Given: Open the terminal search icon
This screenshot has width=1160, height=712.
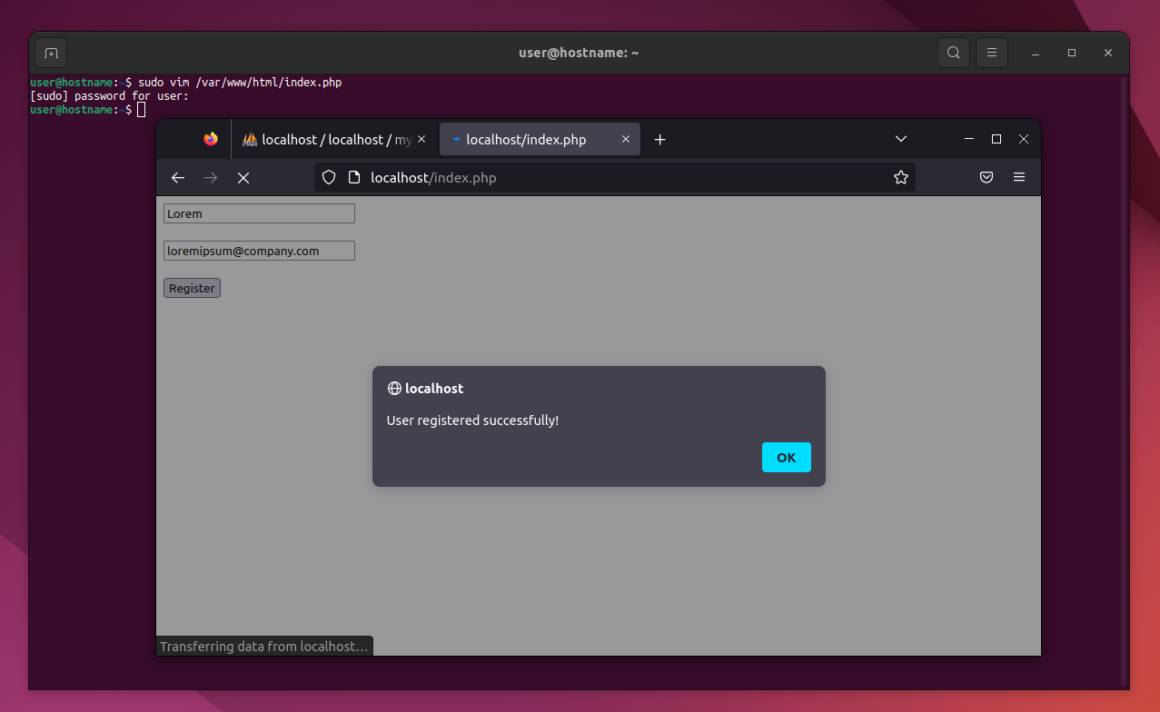Looking at the screenshot, I should click(953, 53).
